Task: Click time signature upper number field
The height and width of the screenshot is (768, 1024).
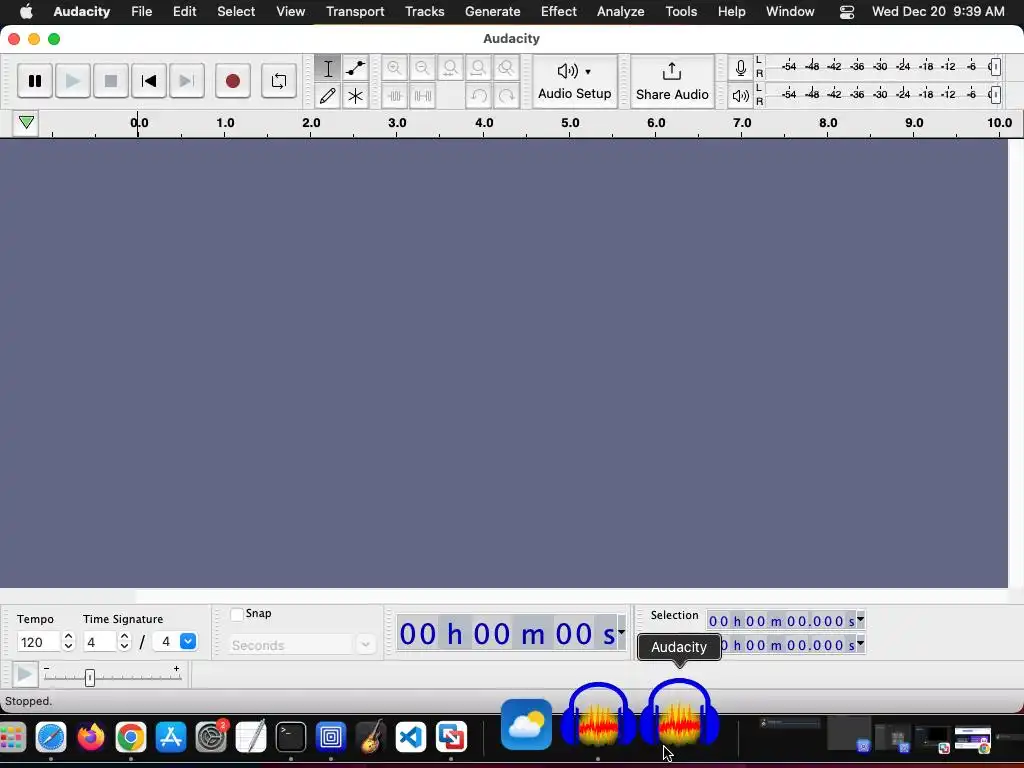Action: [x=100, y=642]
